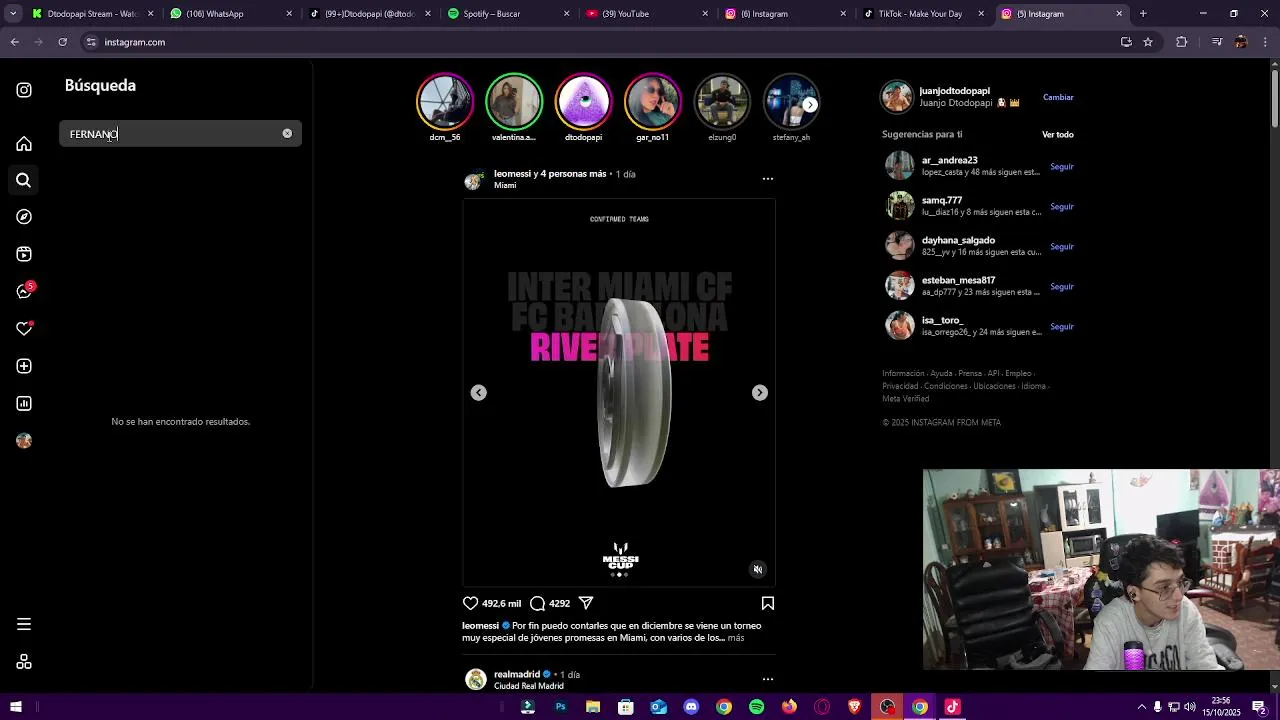This screenshot has height=720, width=1280.
Task: Follow esteban_mesa817
Action: coord(1062,287)
